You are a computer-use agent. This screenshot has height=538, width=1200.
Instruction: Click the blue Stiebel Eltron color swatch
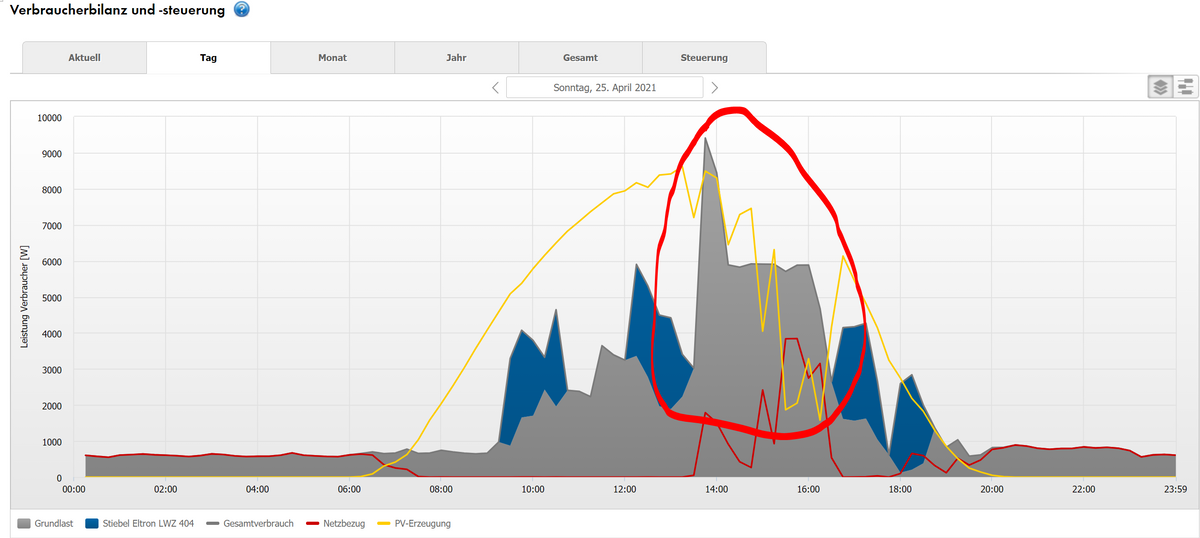[x=91, y=523]
